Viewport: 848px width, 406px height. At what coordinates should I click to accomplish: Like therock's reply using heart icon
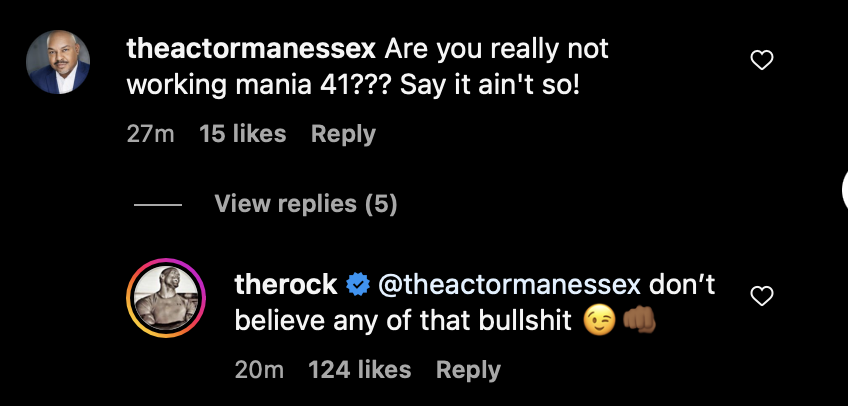point(762,296)
